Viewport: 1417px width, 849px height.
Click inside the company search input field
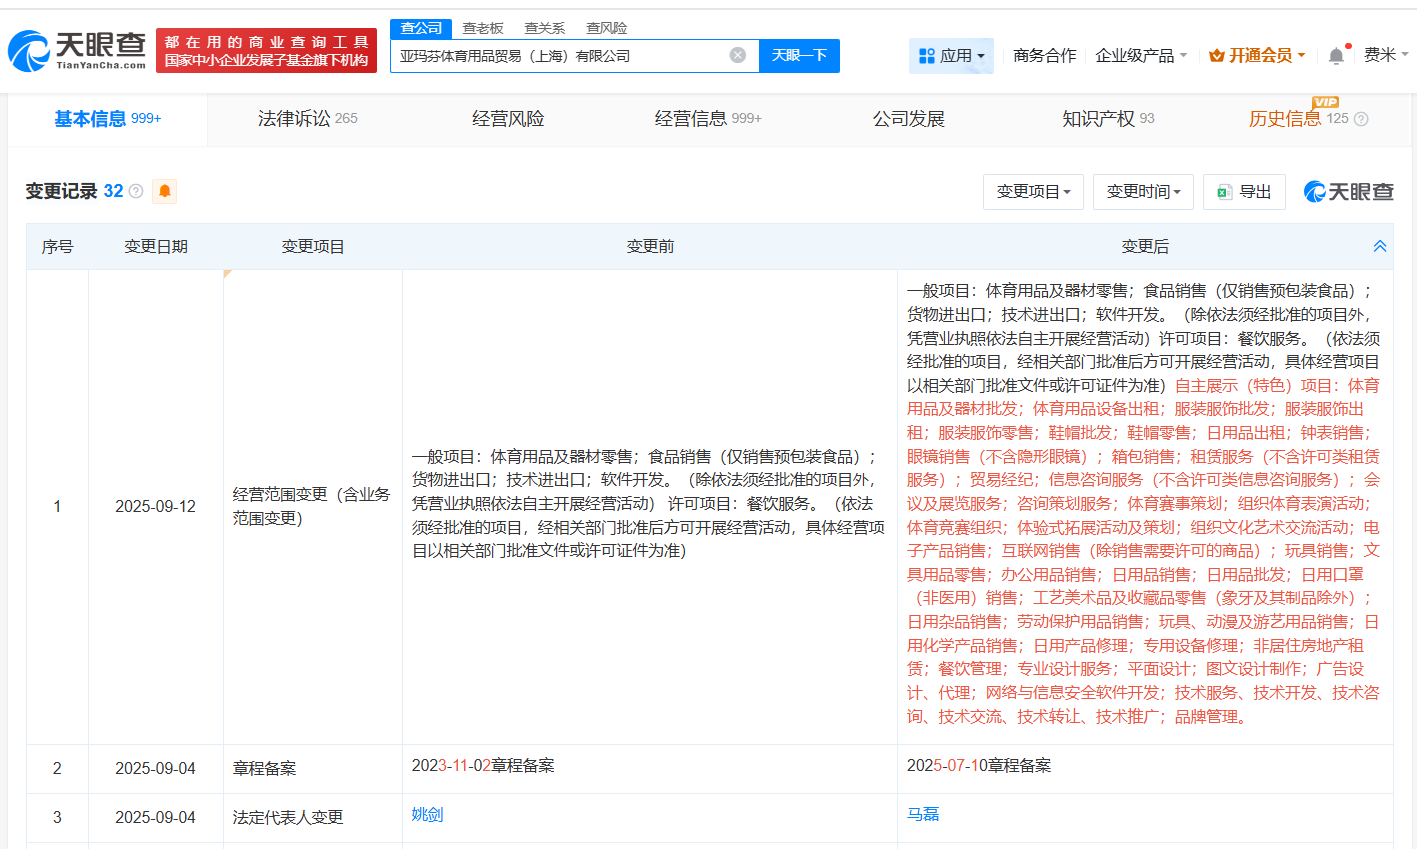coord(570,55)
